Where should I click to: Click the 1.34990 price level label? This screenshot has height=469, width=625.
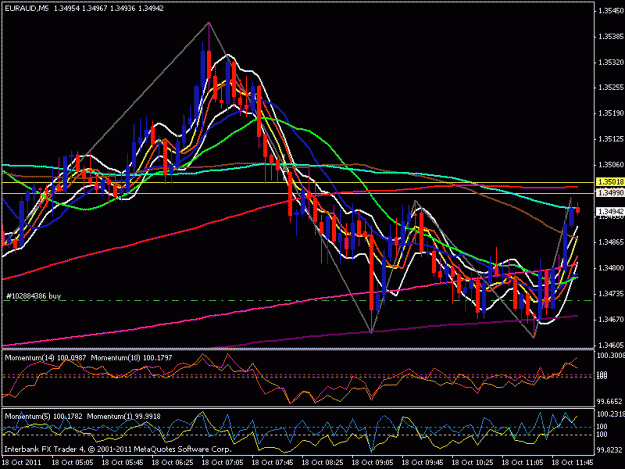click(610, 193)
